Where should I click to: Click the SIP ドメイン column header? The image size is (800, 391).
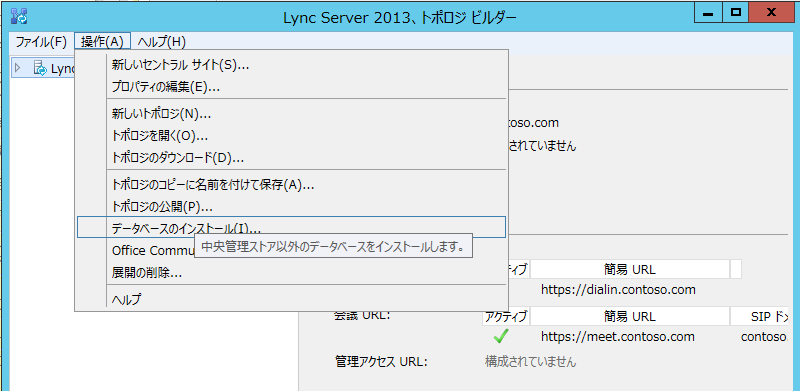pyautogui.click(x=759, y=316)
